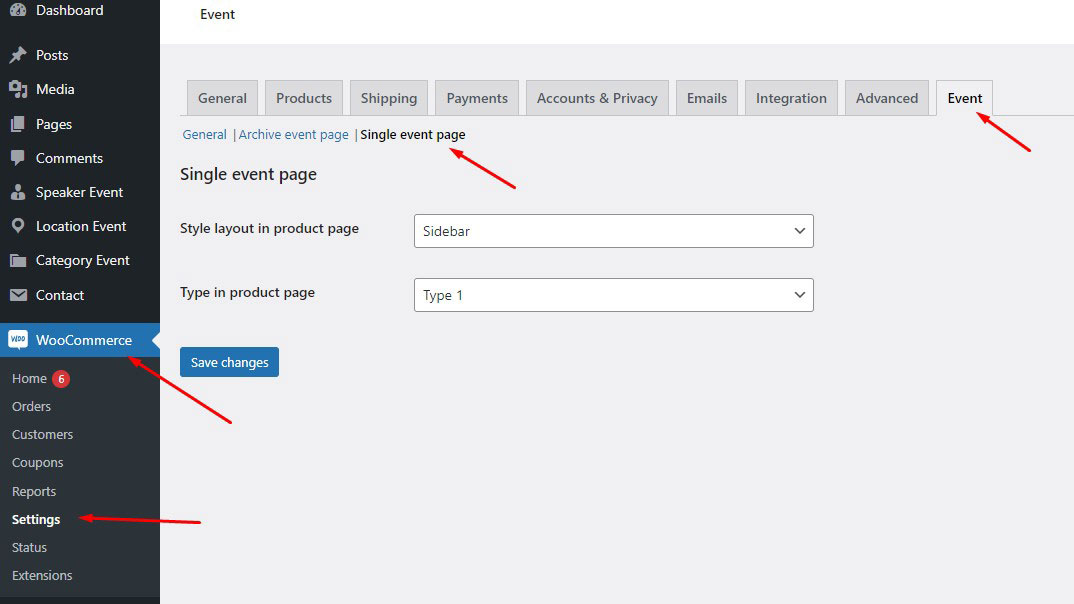Select the Accounts & Privacy tab
This screenshot has height=604, width=1074.
coord(596,98)
